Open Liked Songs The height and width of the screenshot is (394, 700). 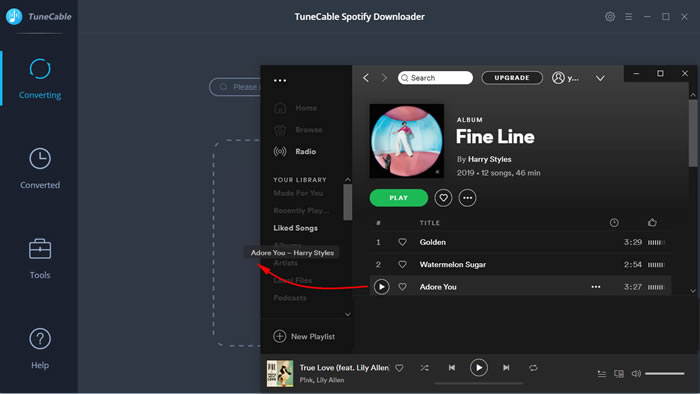click(x=296, y=228)
